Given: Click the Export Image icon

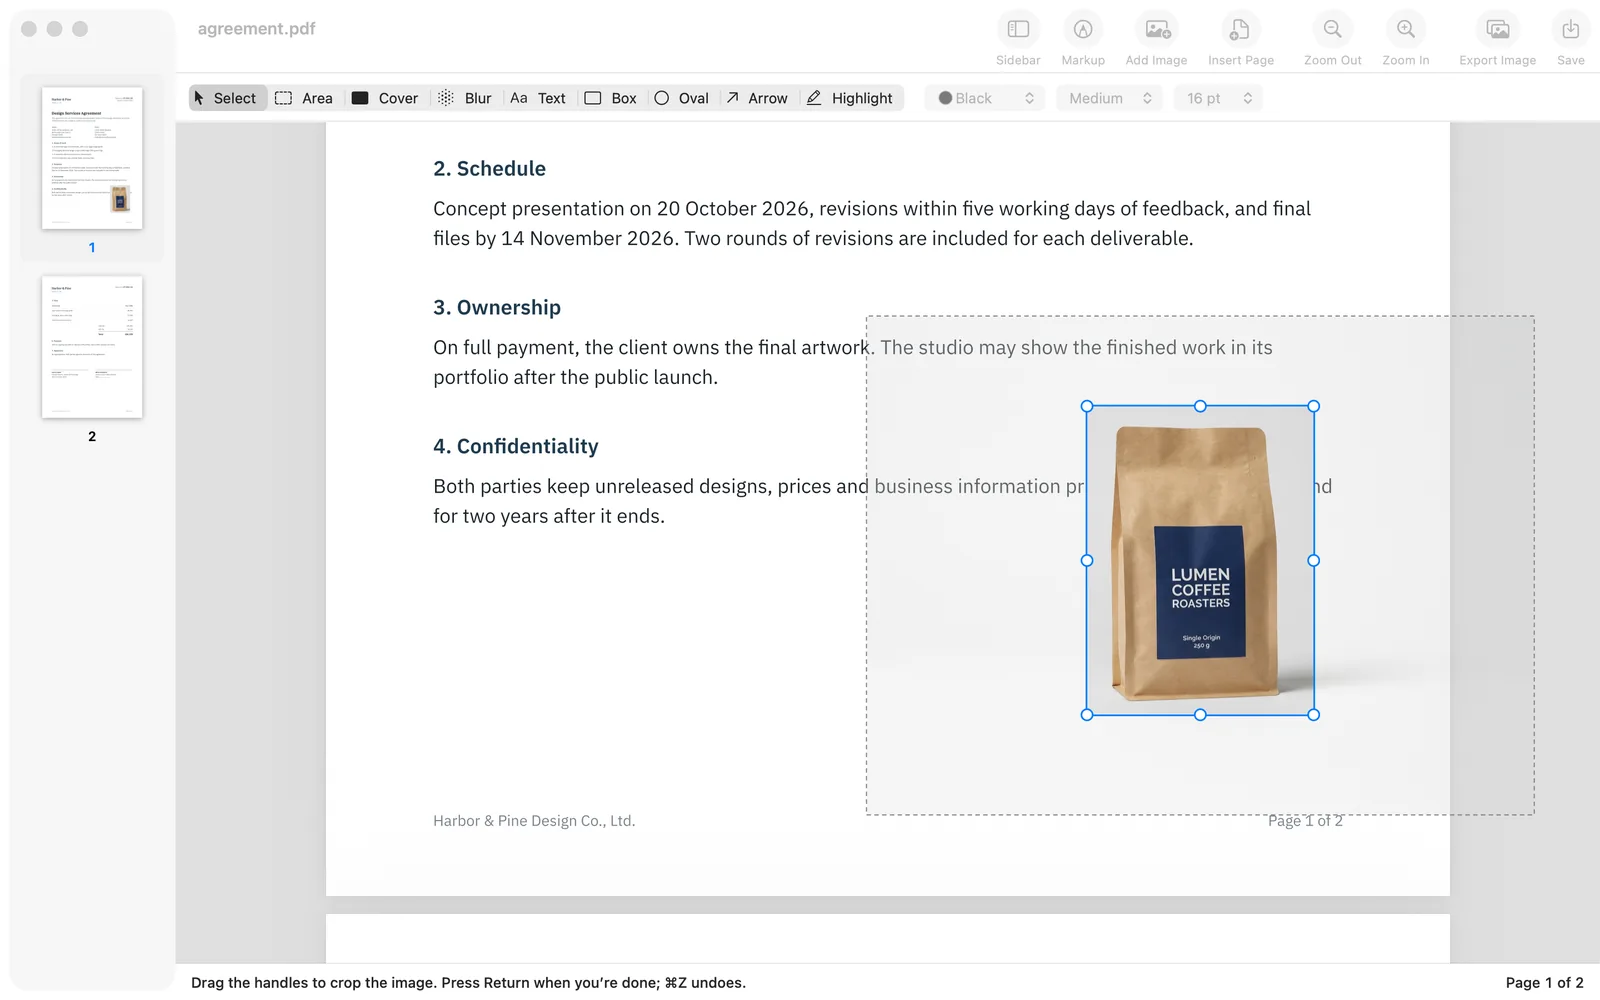Looking at the screenshot, I should [x=1498, y=30].
